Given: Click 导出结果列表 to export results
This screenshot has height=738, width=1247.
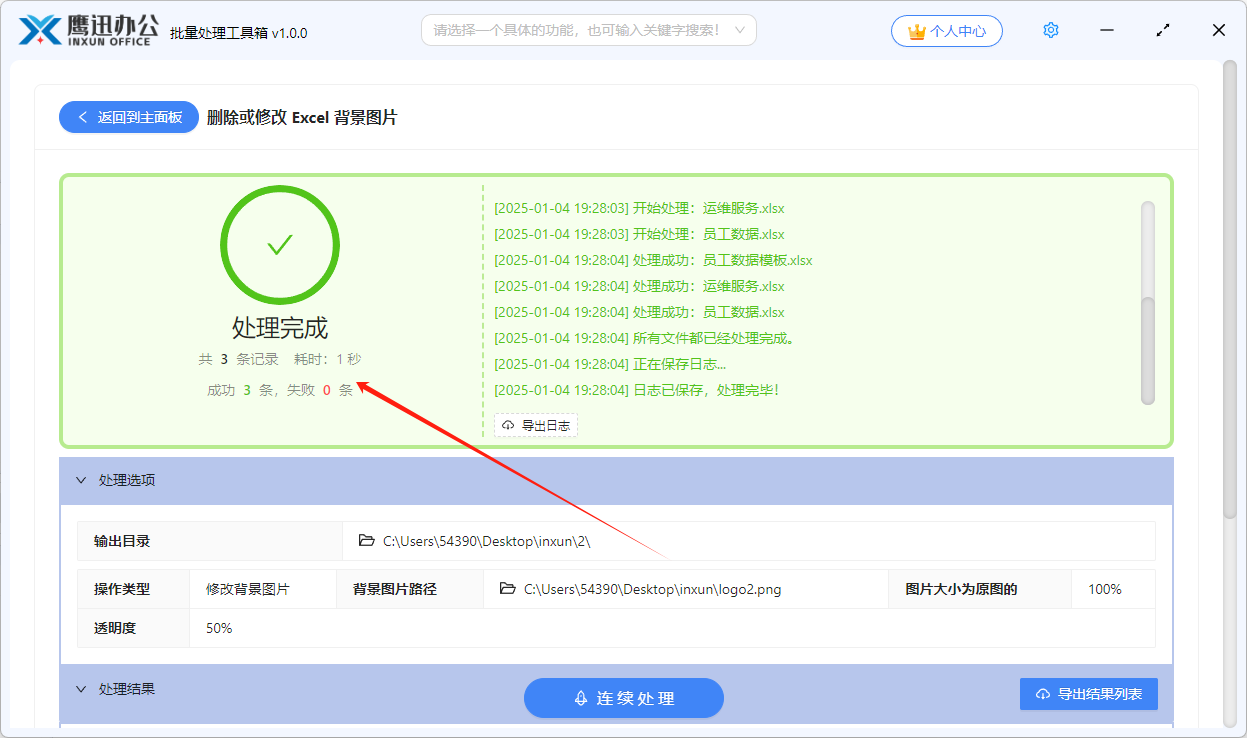Looking at the screenshot, I should 1088,694.
